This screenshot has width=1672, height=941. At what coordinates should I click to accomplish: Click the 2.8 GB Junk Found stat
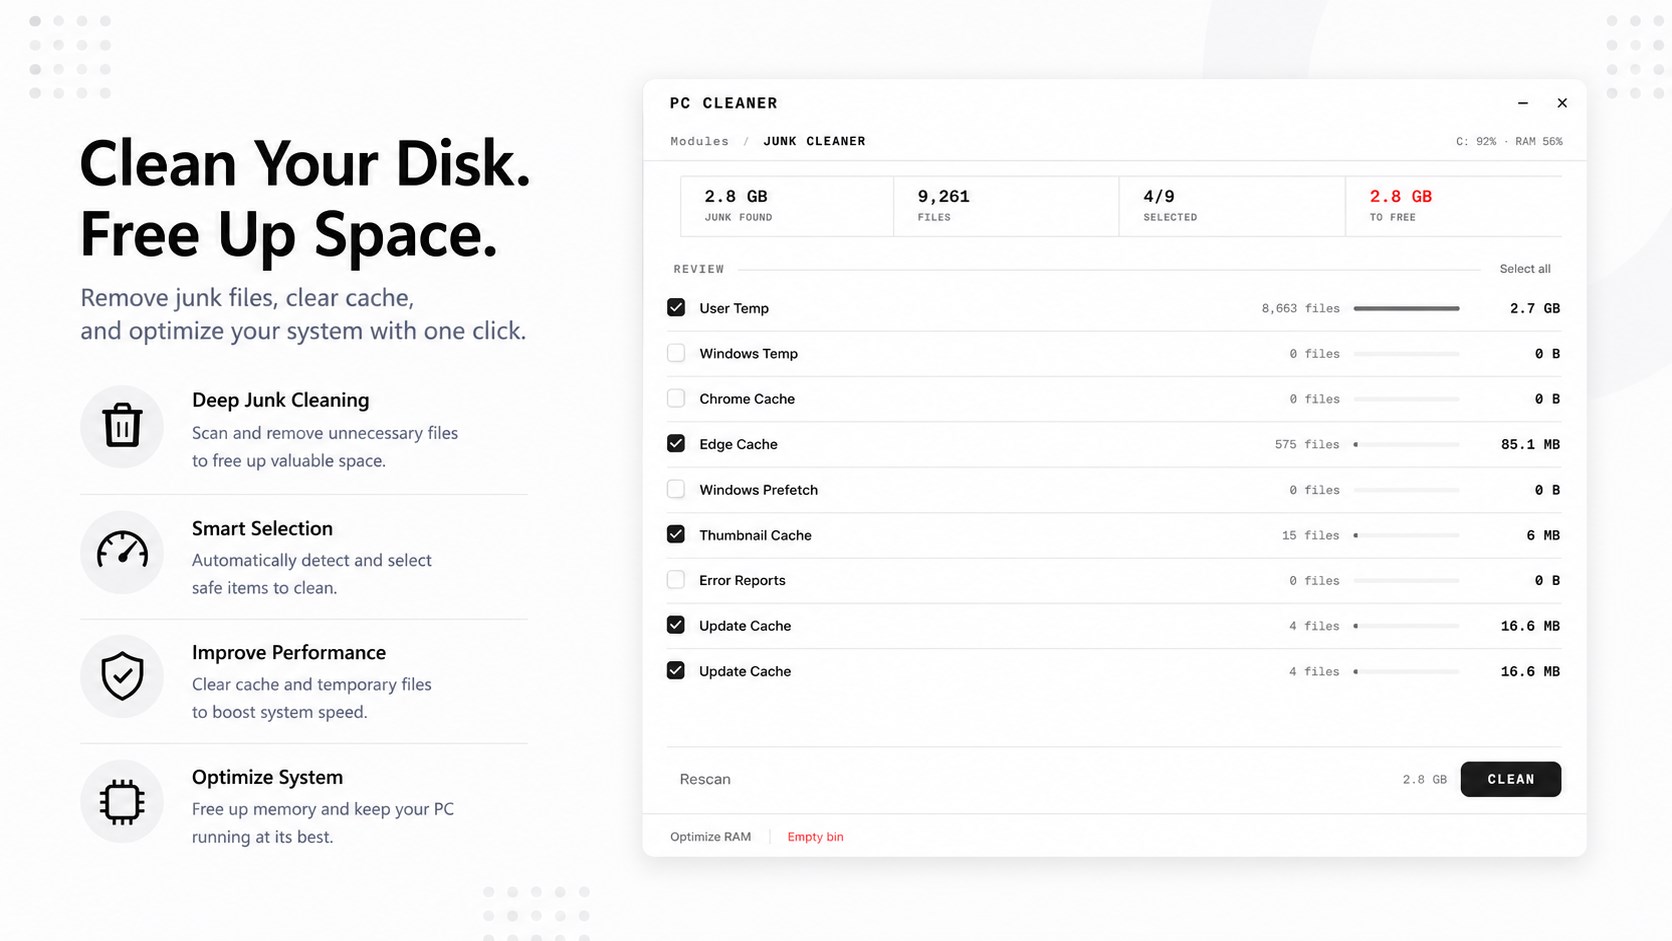787,206
